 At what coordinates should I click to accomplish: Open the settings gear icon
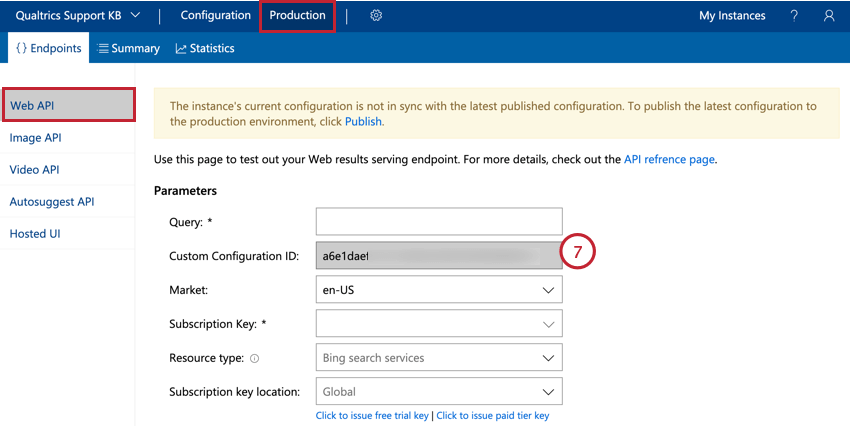point(376,16)
